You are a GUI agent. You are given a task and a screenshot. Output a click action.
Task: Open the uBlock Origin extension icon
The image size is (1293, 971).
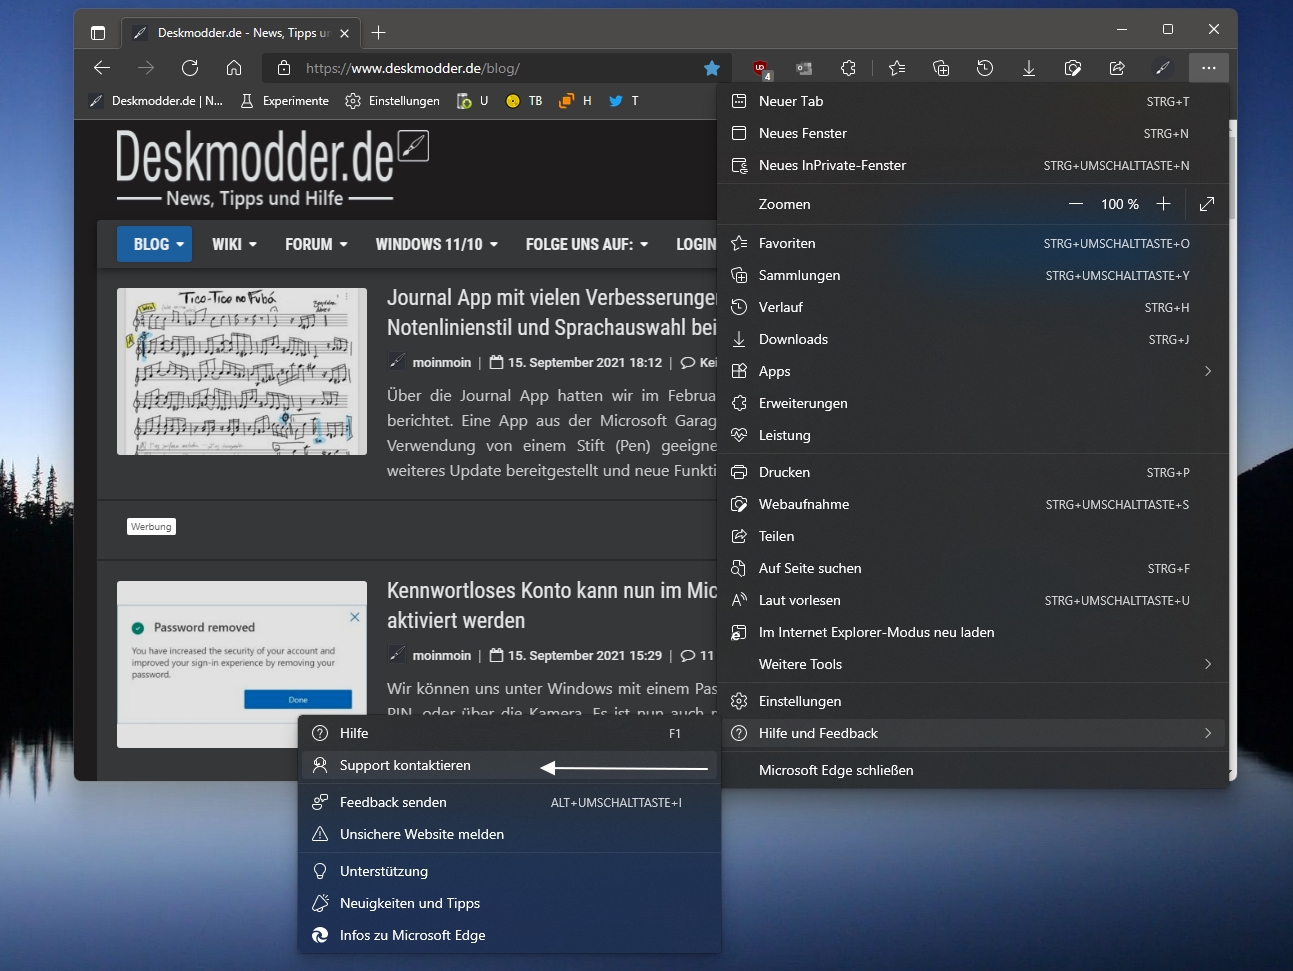(x=762, y=69)
